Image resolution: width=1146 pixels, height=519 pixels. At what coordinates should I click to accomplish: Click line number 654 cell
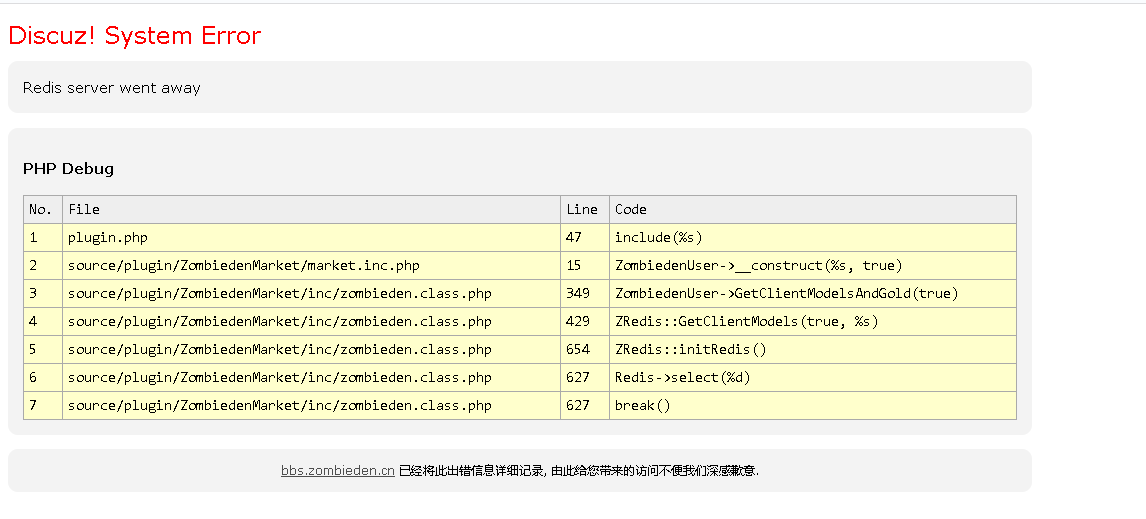(x=578, y=349)
